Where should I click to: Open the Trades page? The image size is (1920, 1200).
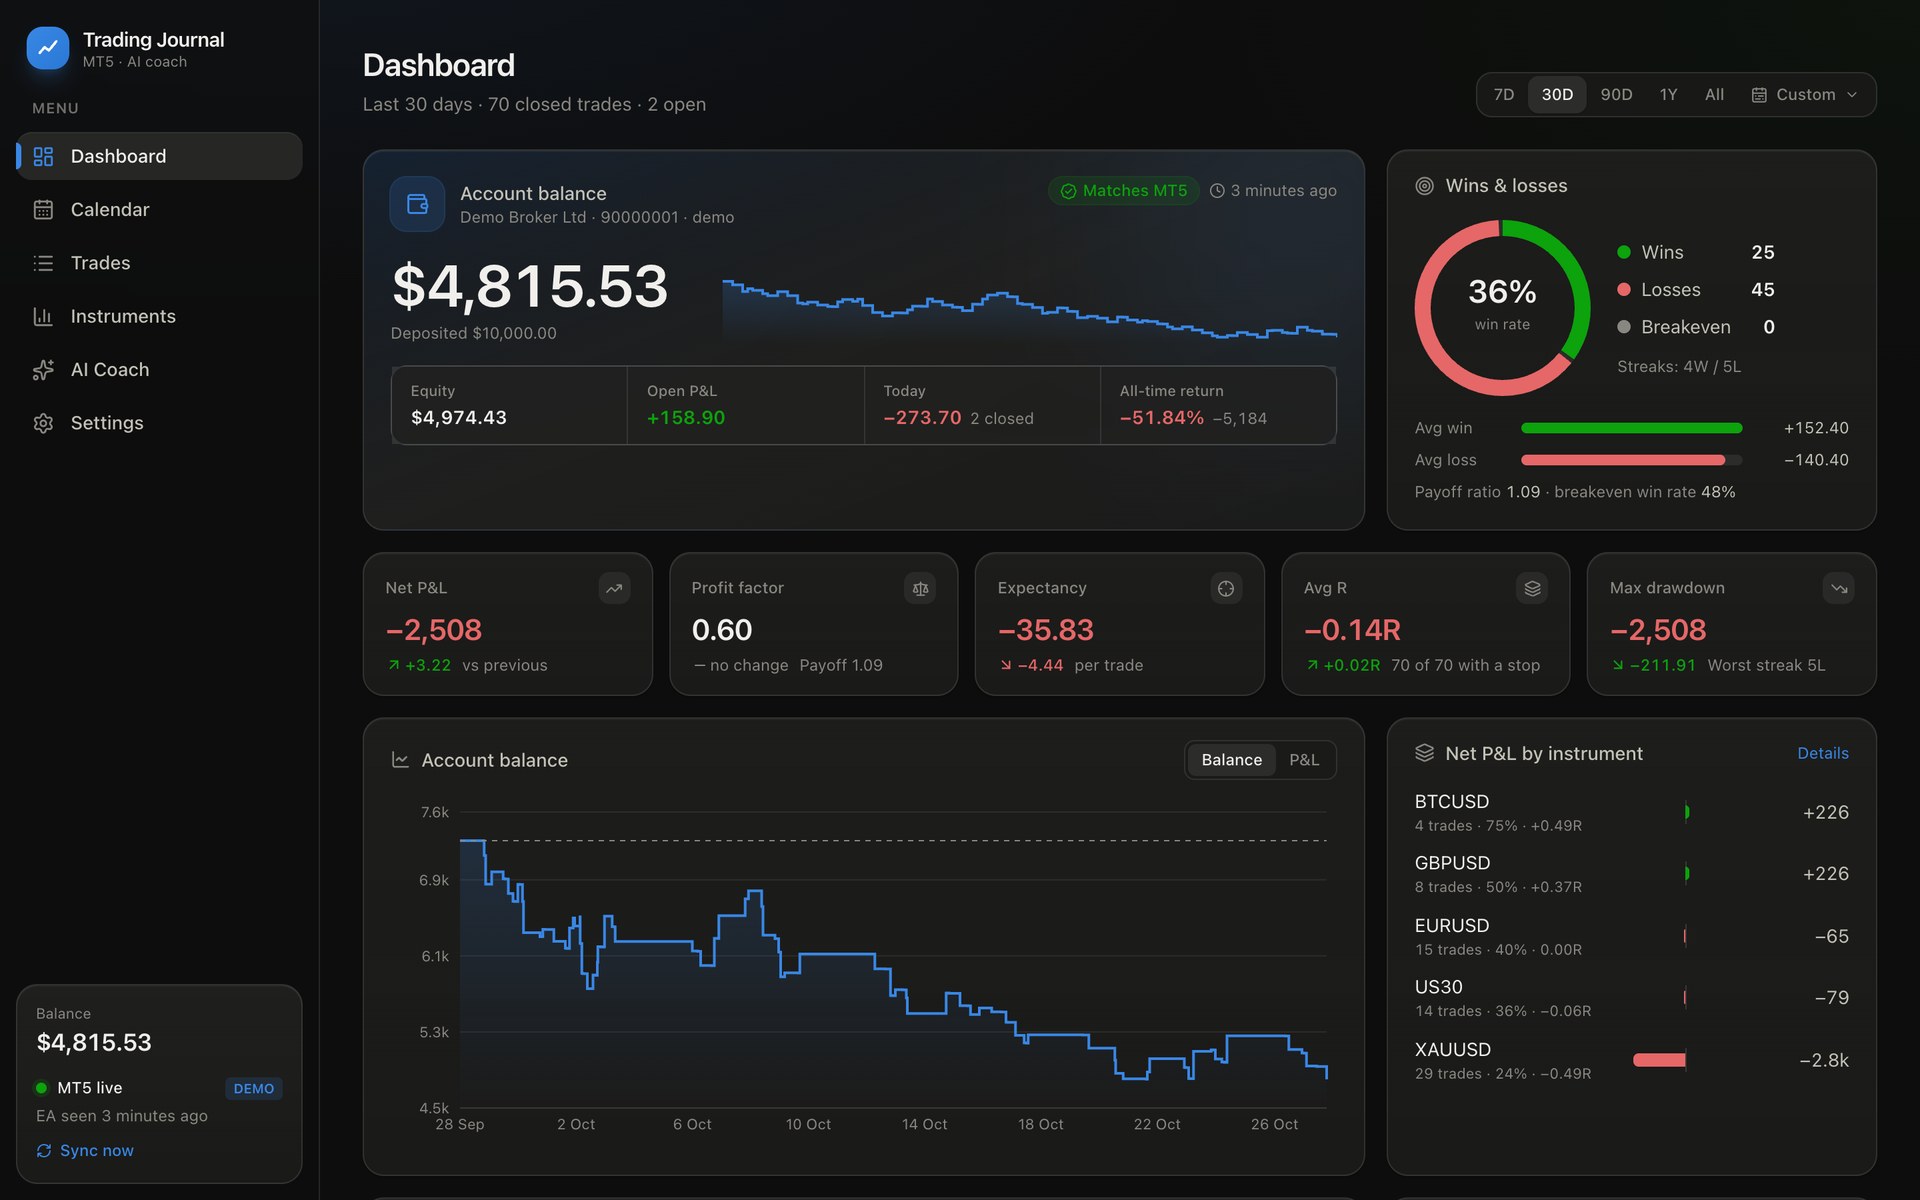159,263
